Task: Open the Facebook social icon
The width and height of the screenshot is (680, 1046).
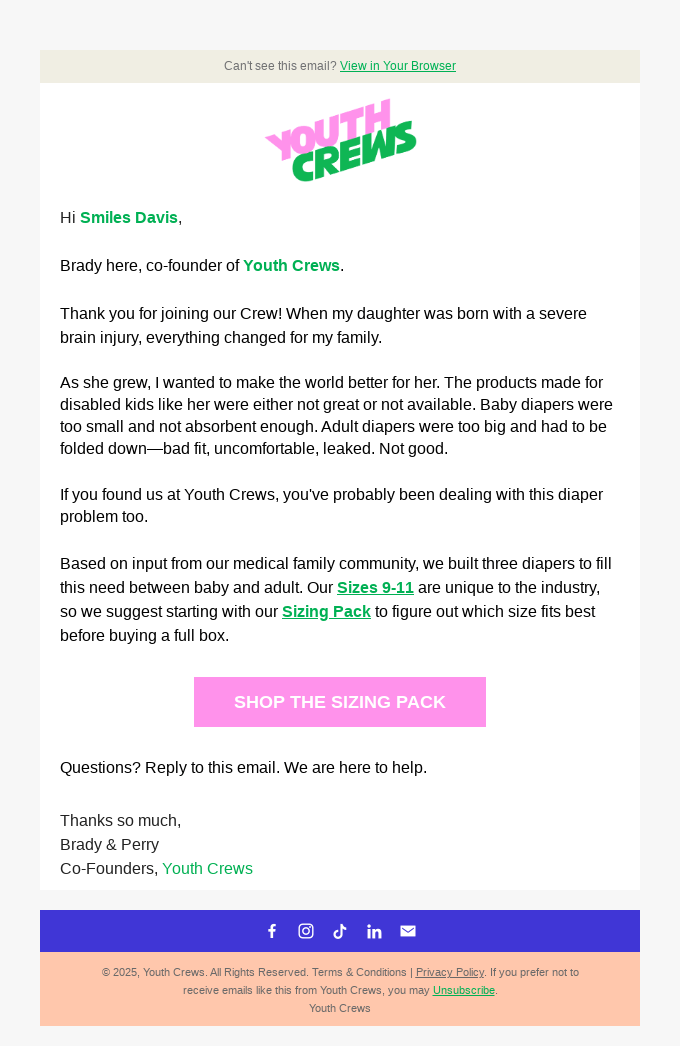Action: click(x=272, y=931)
